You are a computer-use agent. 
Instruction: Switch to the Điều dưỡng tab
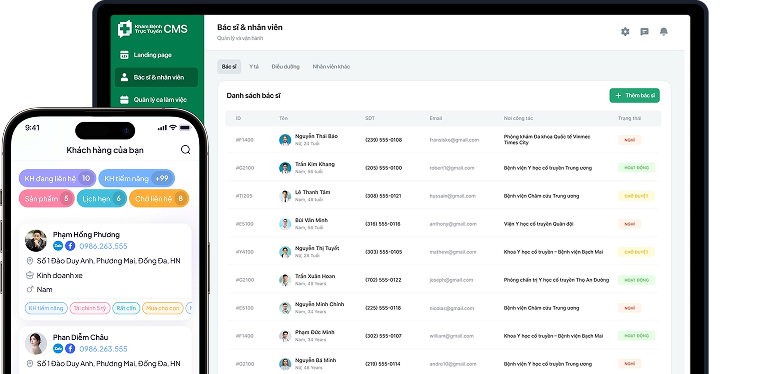pyautogui.click(x=285, y=67)
